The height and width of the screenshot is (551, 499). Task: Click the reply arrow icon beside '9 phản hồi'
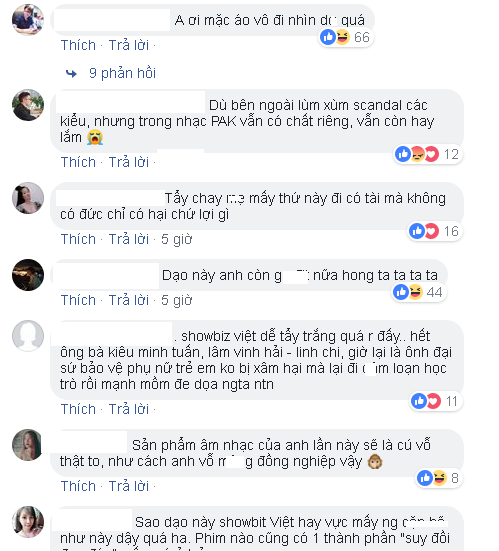click(71, 73)
